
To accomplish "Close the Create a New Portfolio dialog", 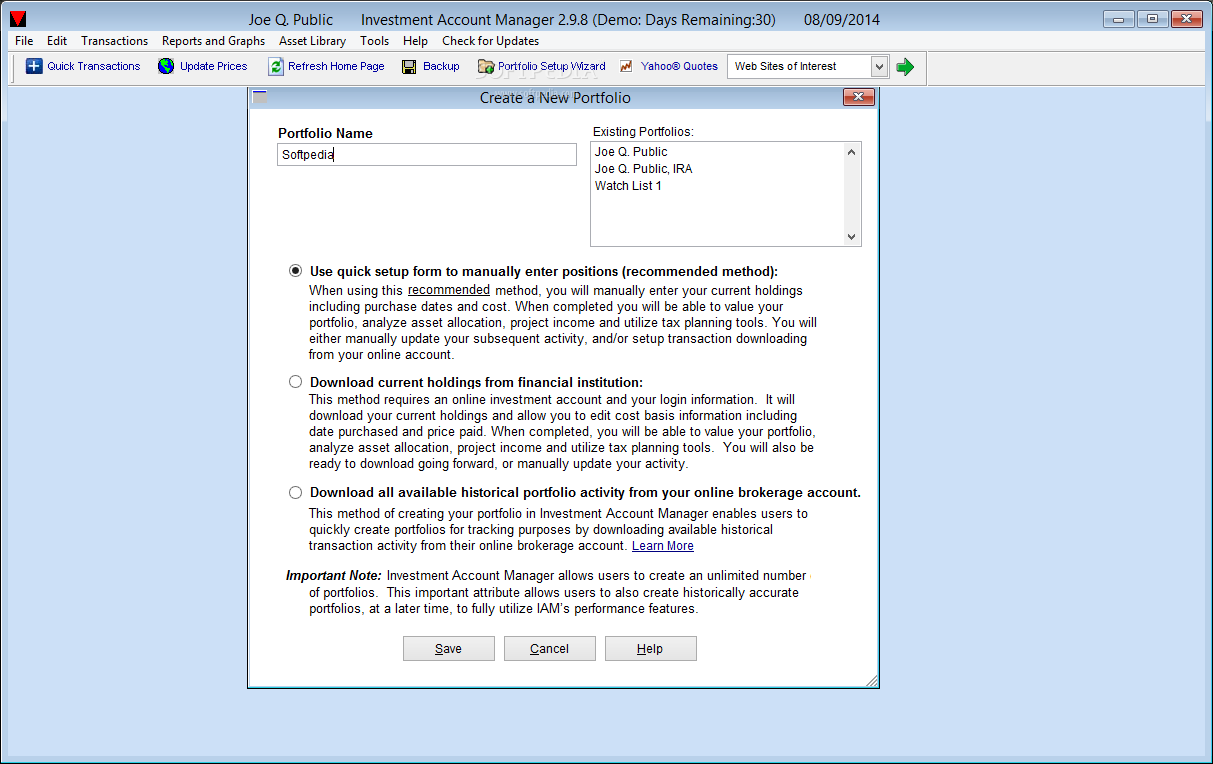I will 859,97.
